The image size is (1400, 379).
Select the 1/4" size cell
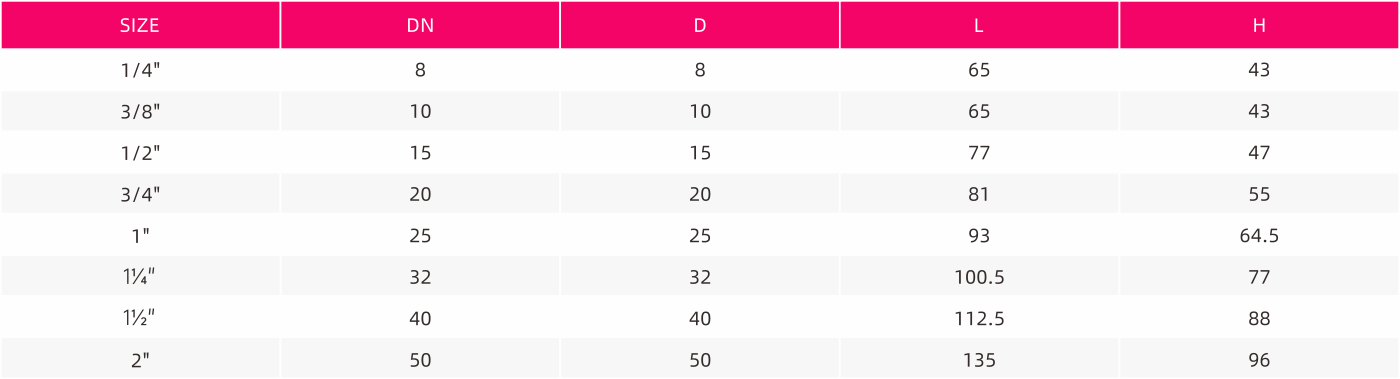(x=140, y=70)
